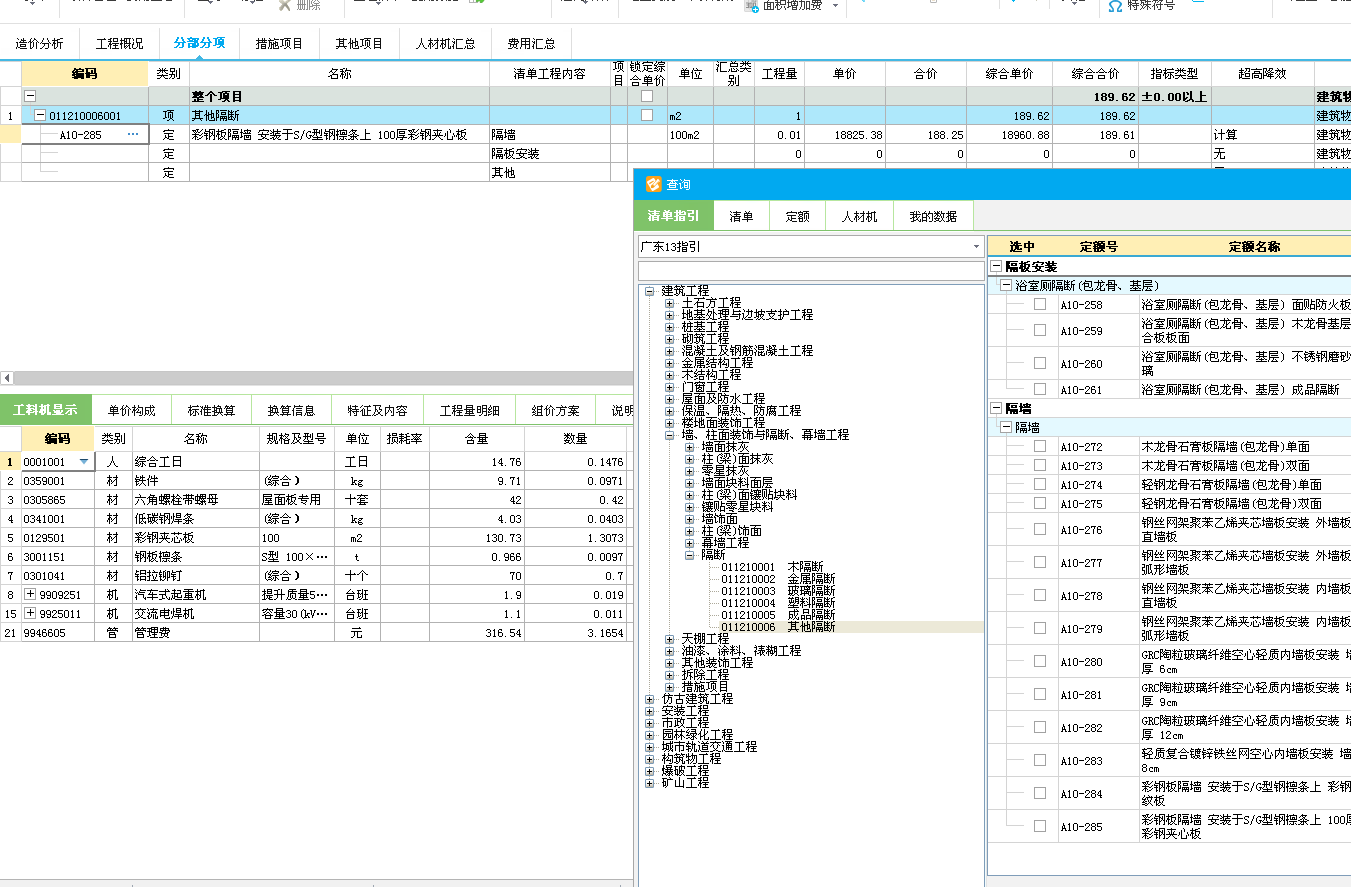Expand the 市政工程 tree node
This screenshot has height=887, width=1351.
[x=650, y=722]
